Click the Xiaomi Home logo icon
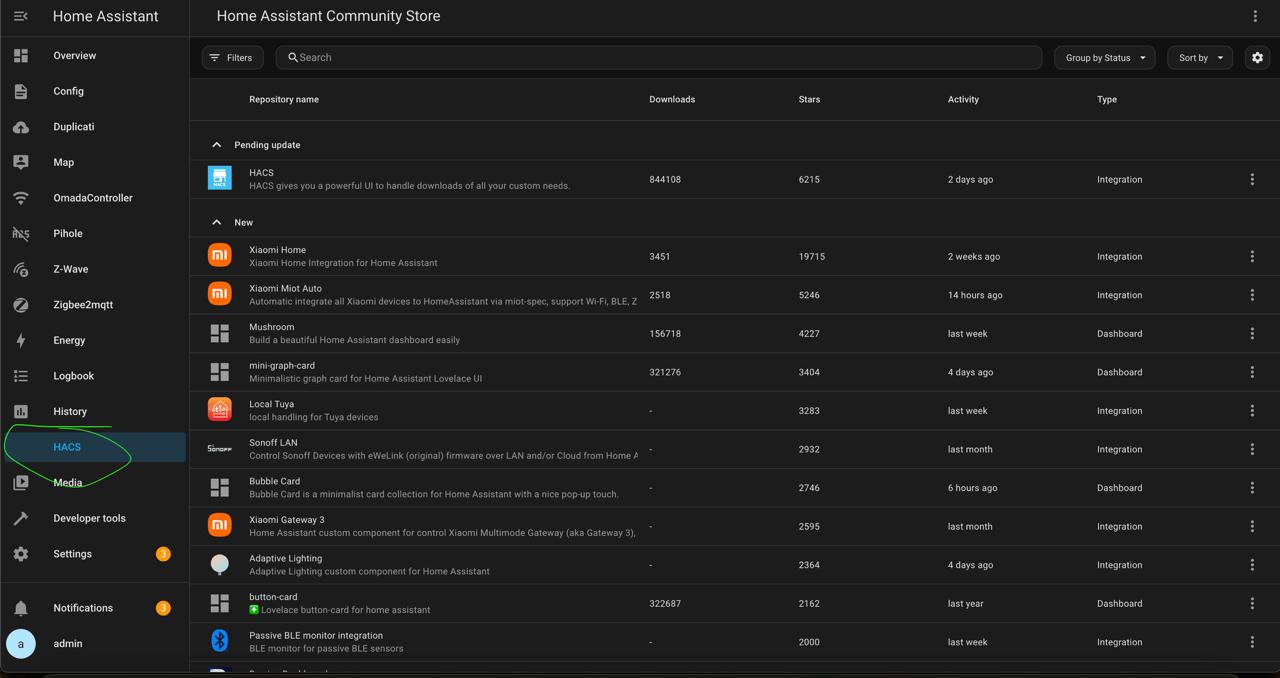1280x678 pixels. [x=219, y=256]
